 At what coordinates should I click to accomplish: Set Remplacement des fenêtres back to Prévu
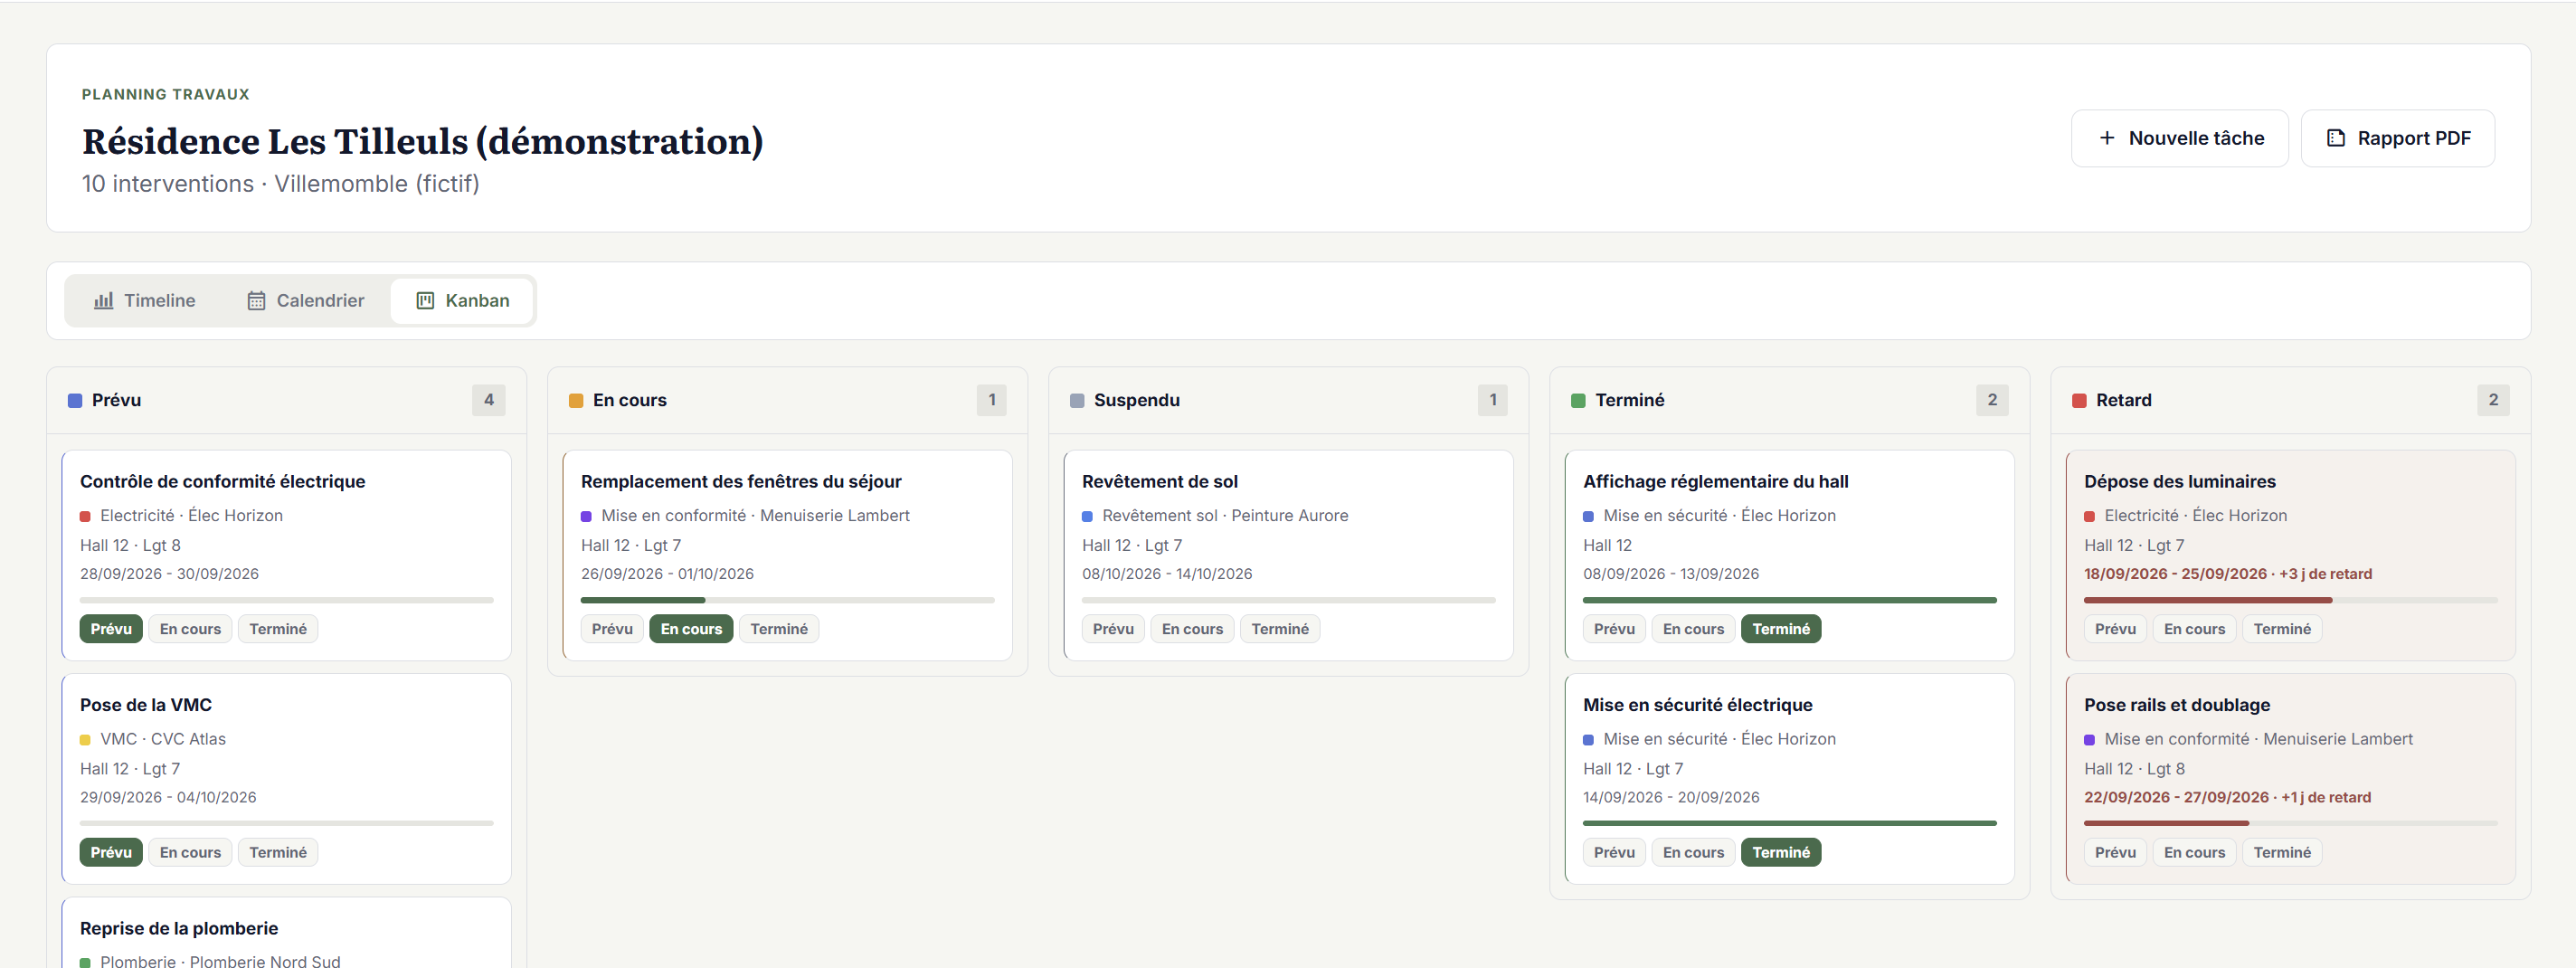[x=612, y=629]
